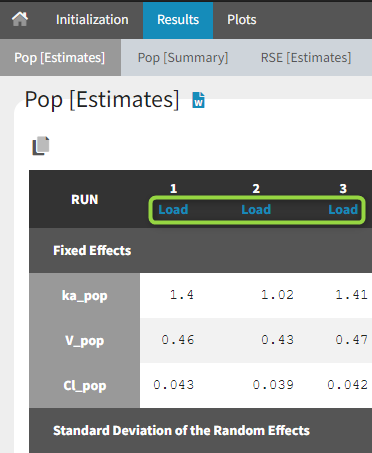The height and width of the screenshot is (453, 372).
Task: Switch to the Plots tab
Action: pyautogui.click(x=242, y=20)
